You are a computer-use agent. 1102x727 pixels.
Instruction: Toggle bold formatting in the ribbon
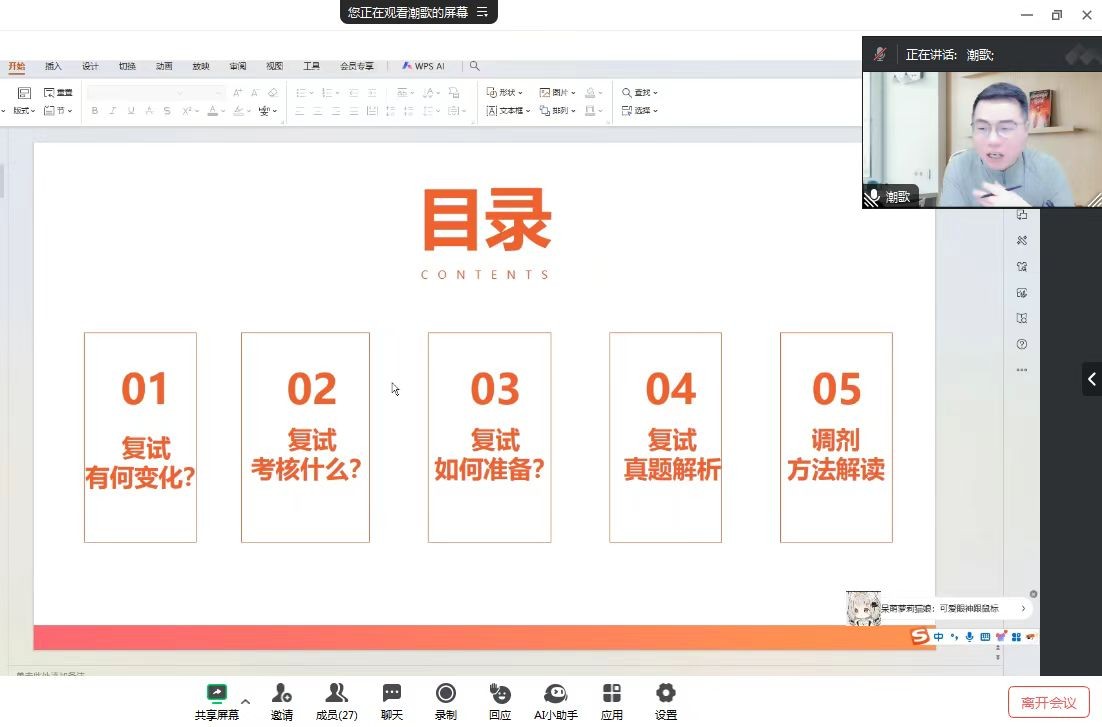95,111
